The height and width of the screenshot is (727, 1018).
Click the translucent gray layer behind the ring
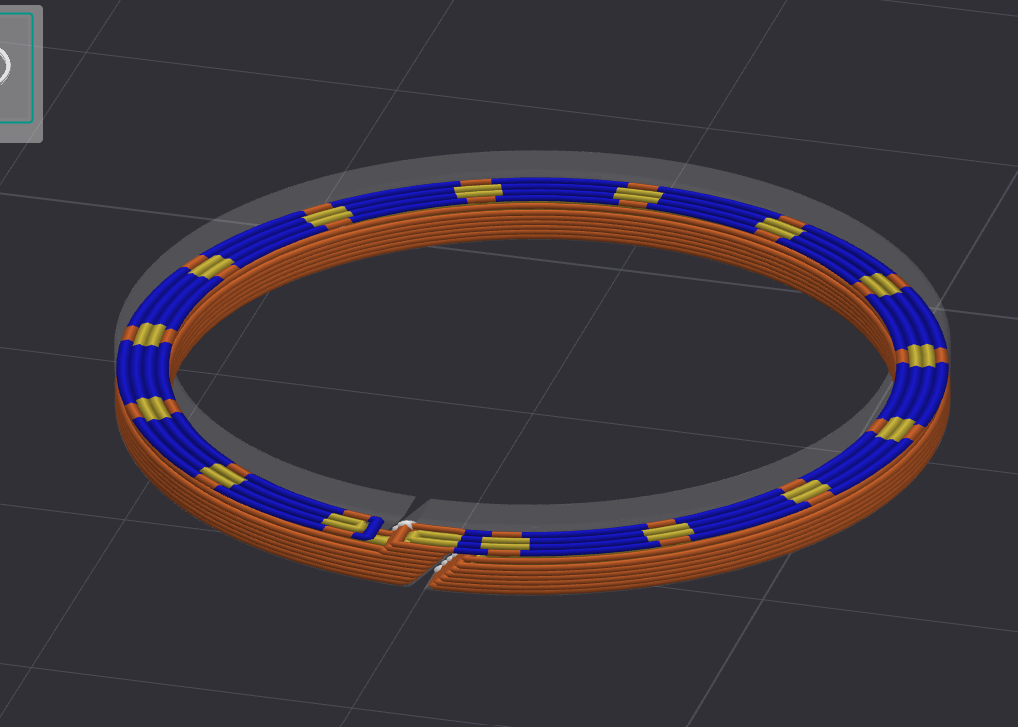pos(532,164)
